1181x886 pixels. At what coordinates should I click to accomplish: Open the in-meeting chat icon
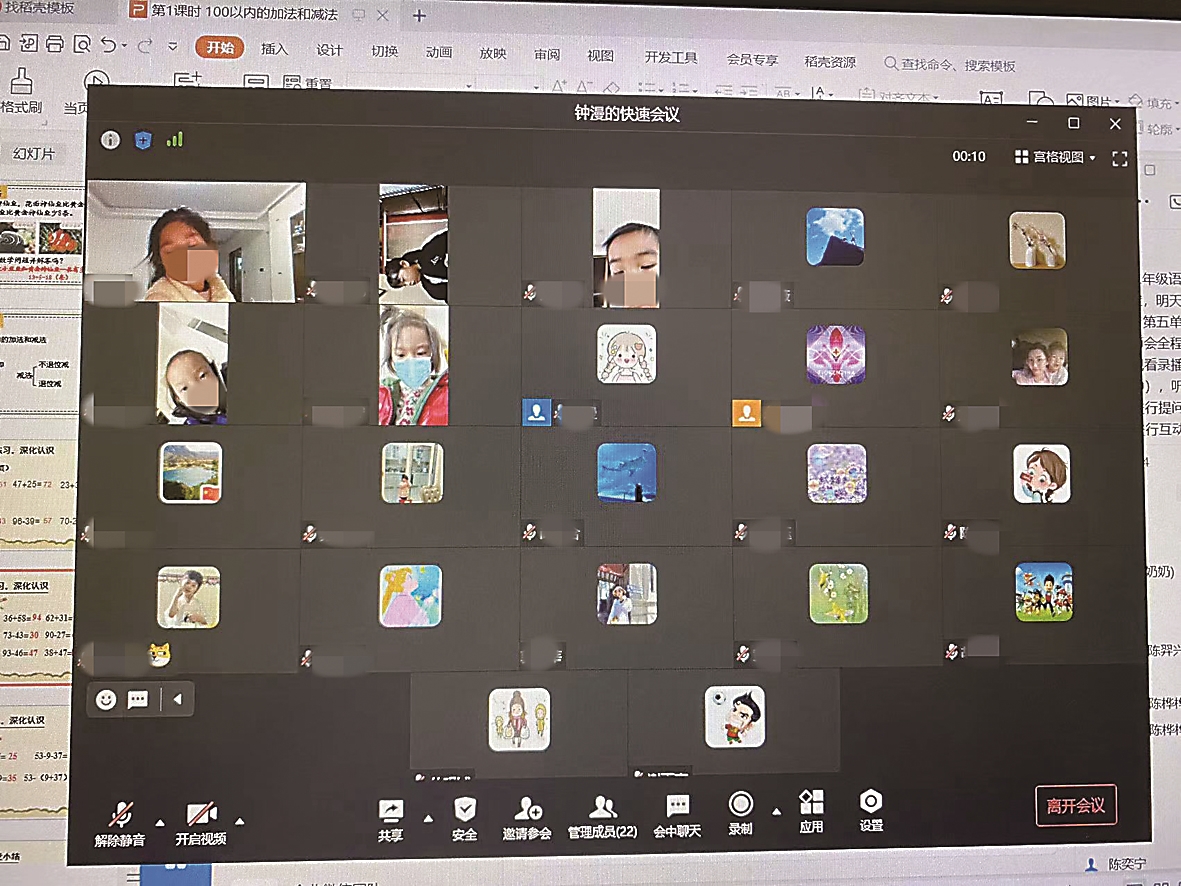(x=677, y=809)
